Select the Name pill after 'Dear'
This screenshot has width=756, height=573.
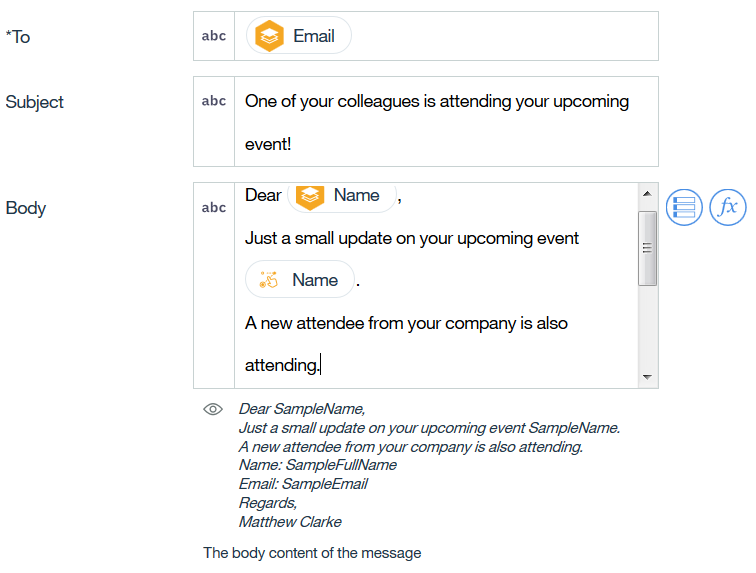pyautogui.click(x=342, y=196)
